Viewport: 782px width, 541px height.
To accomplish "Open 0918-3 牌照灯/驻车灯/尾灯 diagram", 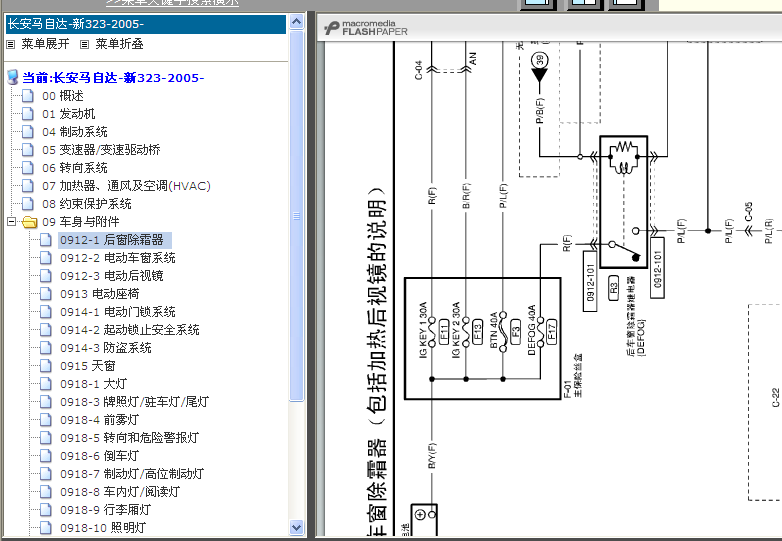I will coord(135,401).
